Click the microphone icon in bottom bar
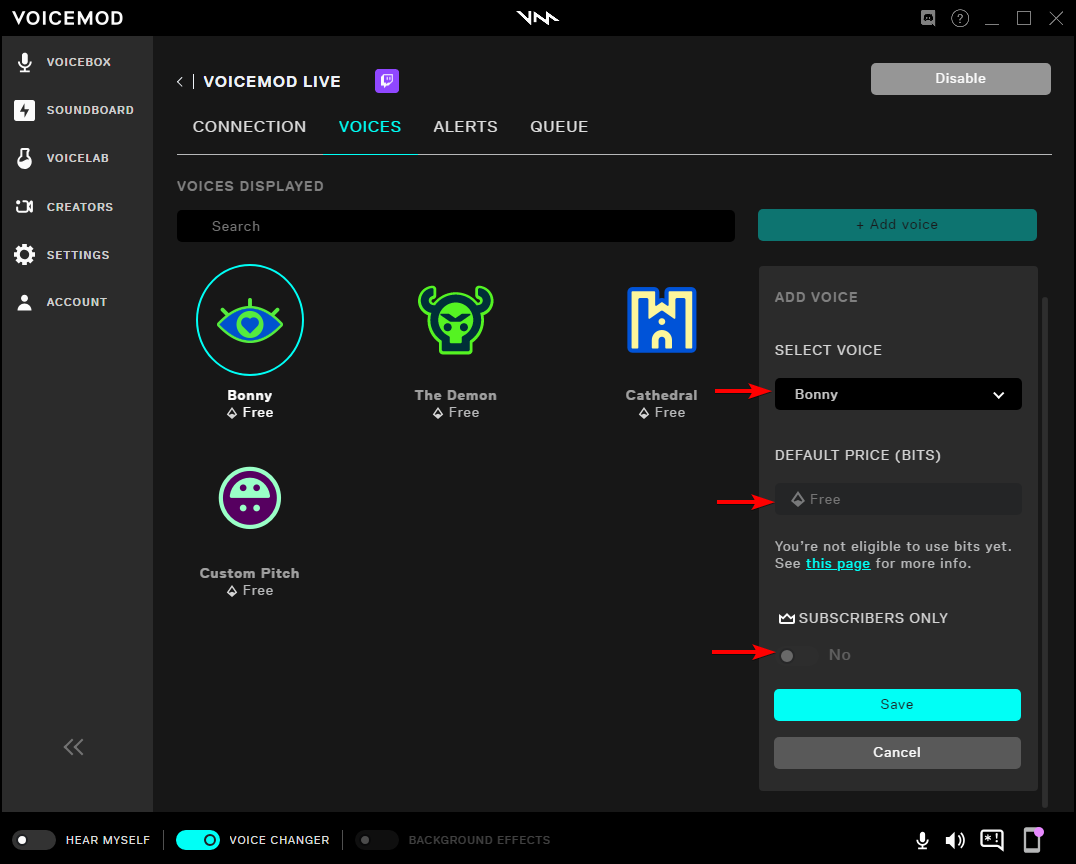The height and width of the screenshot is (864, 1076). coord(923,840)
